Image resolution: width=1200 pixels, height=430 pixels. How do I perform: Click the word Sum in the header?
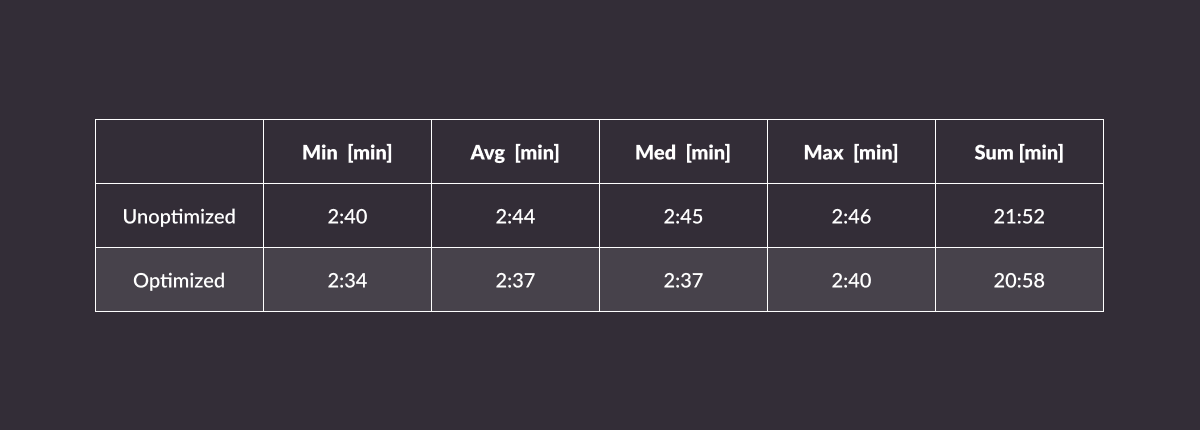coord(994,153)
